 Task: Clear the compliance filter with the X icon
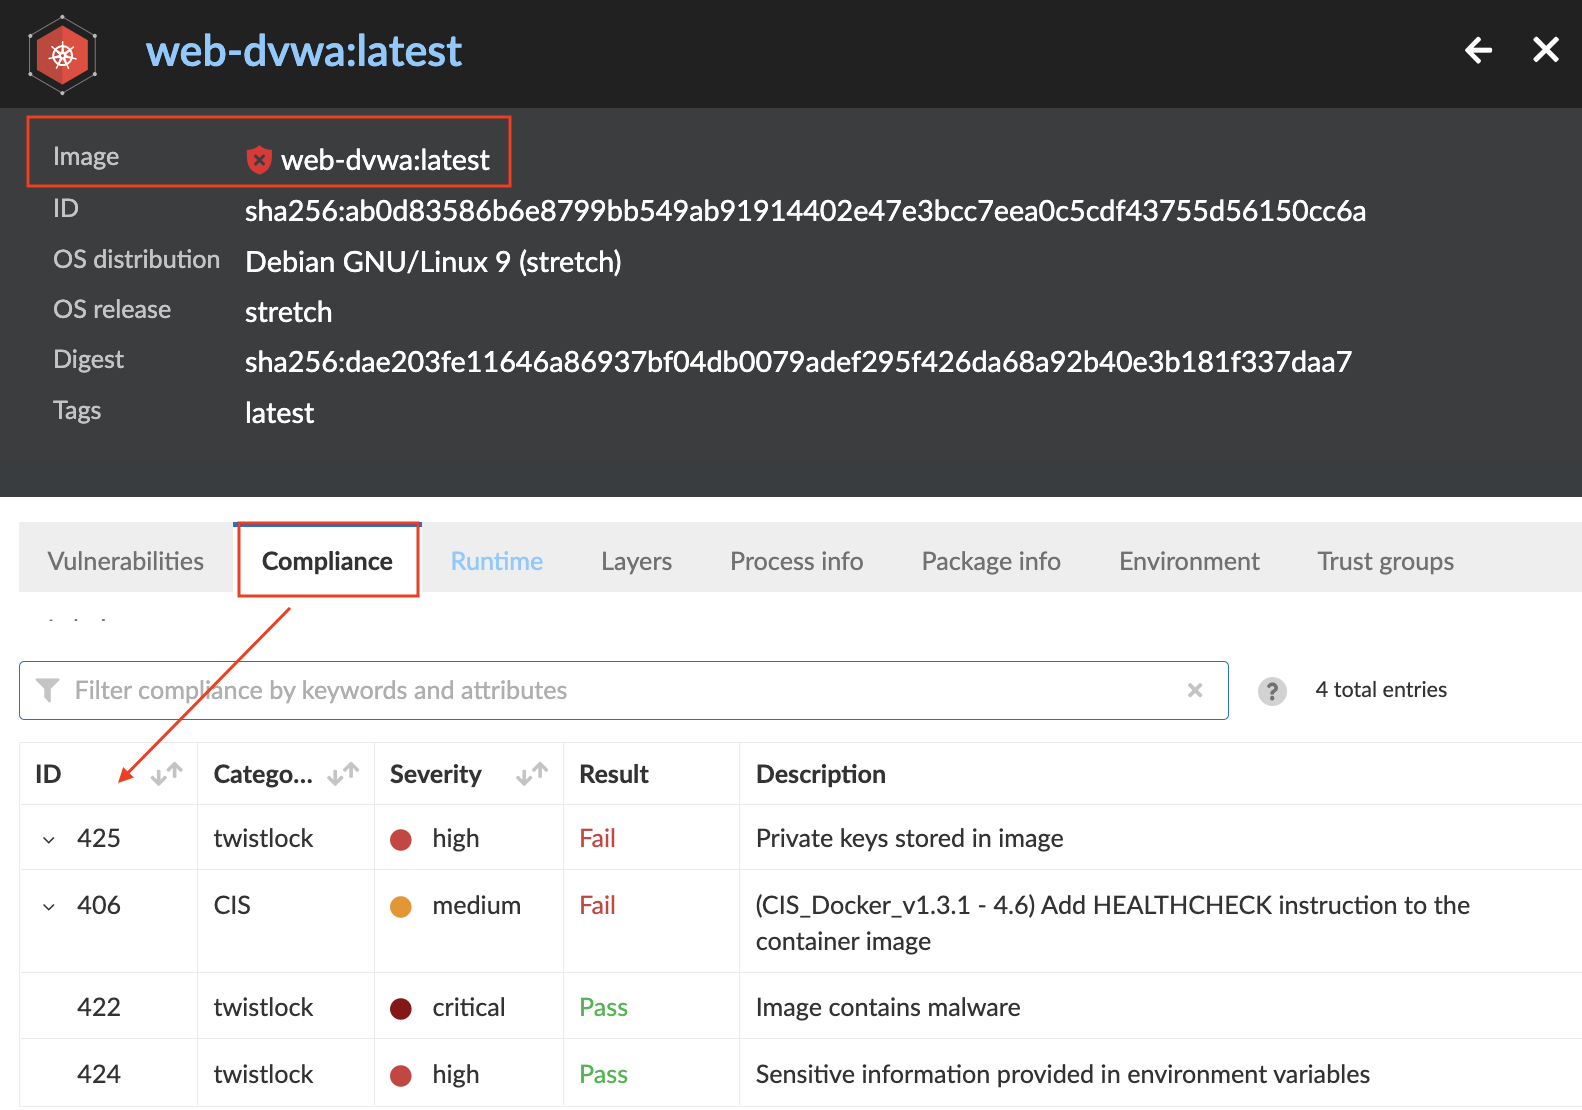(1194, 690)
